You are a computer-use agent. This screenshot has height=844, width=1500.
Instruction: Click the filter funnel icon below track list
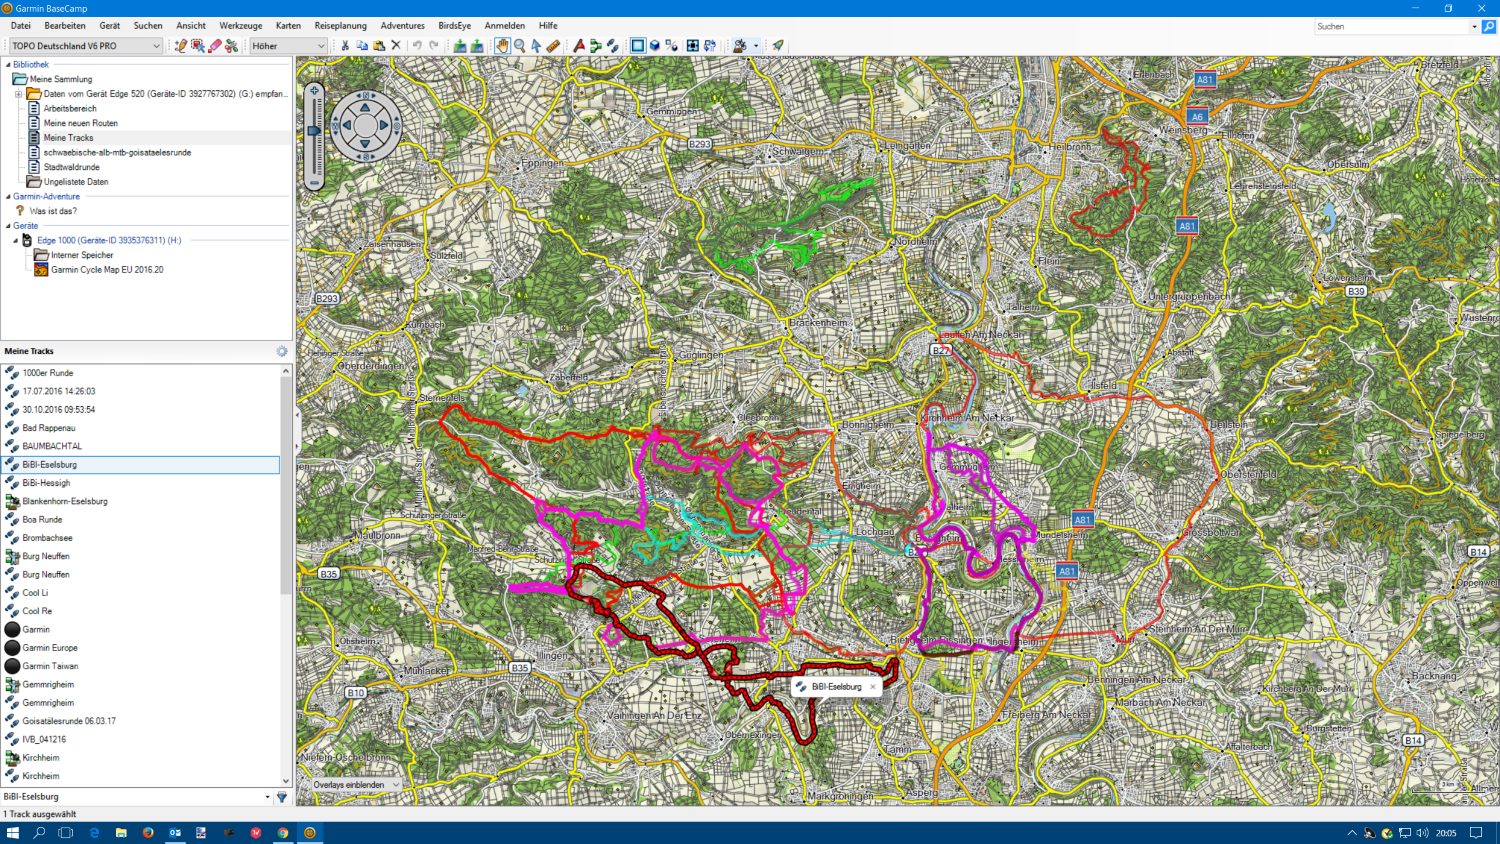pyautogui.click(x=282, y=797)
